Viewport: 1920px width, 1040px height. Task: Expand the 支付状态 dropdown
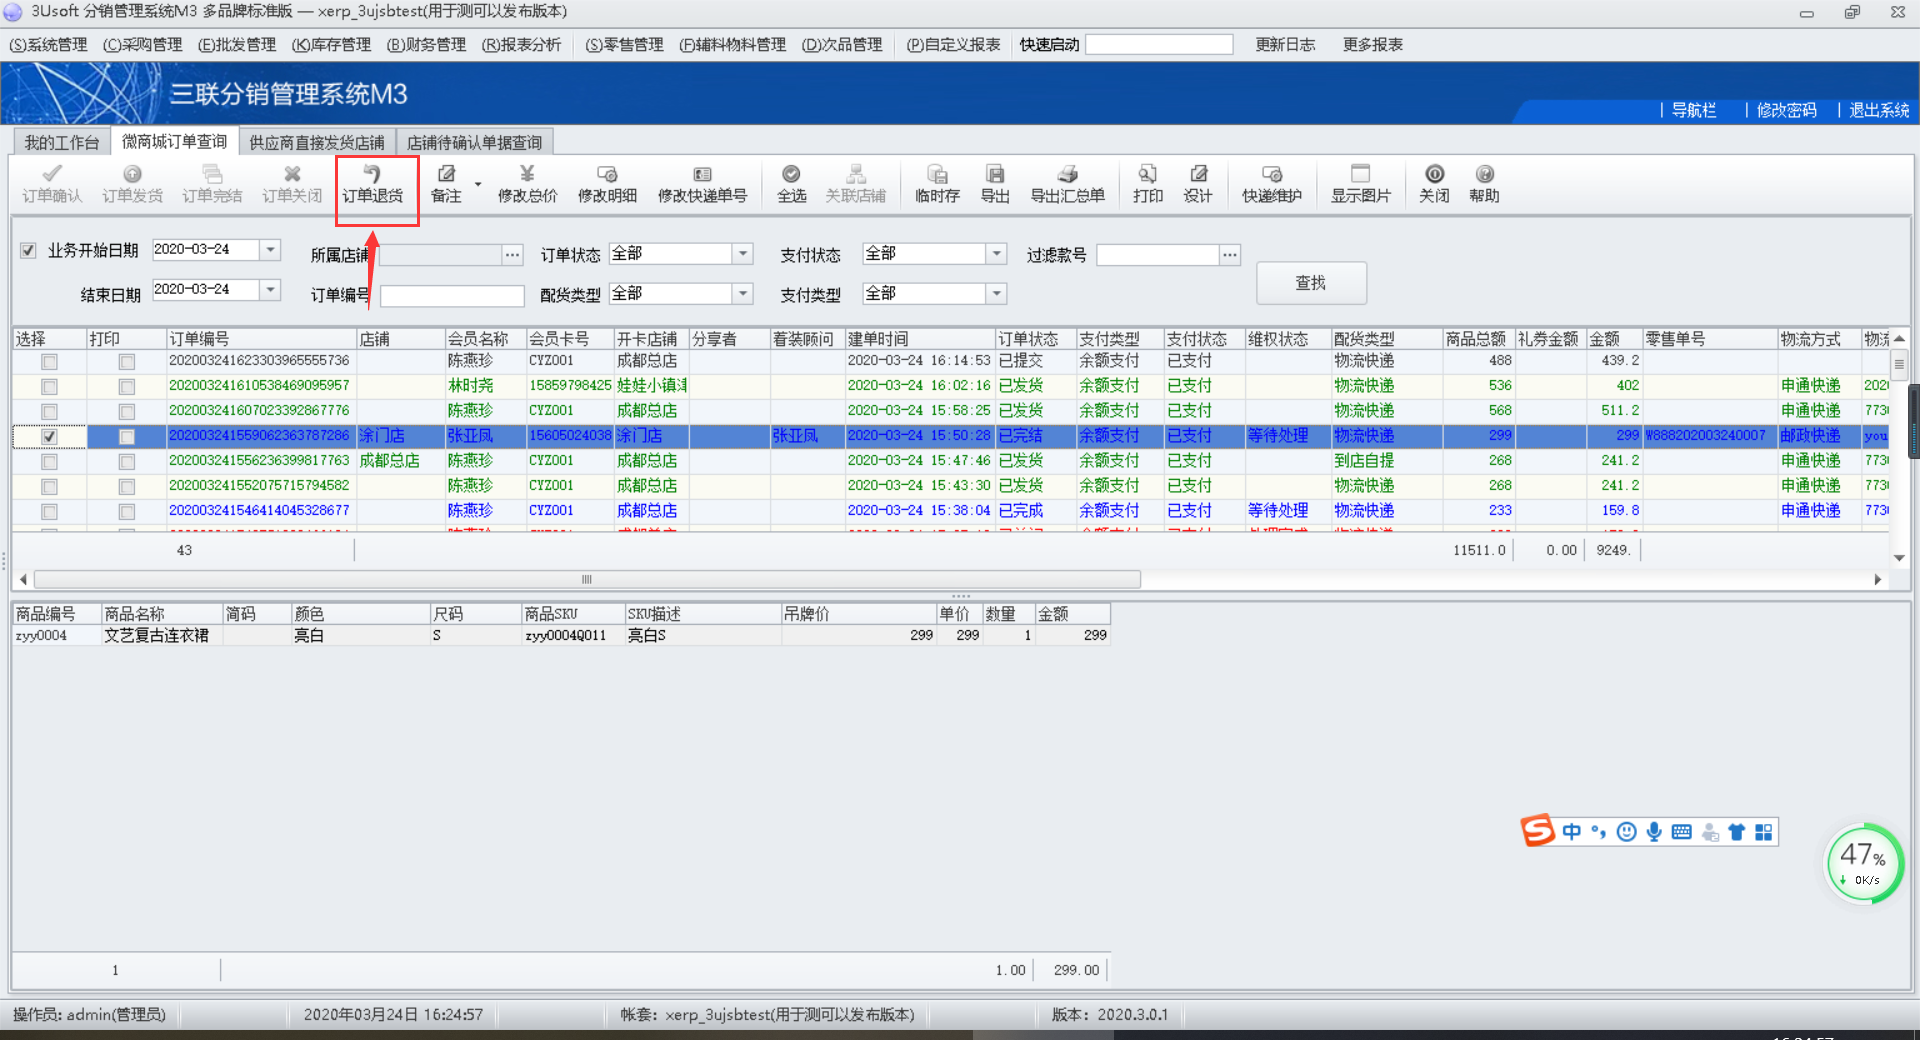pos(996,254)
